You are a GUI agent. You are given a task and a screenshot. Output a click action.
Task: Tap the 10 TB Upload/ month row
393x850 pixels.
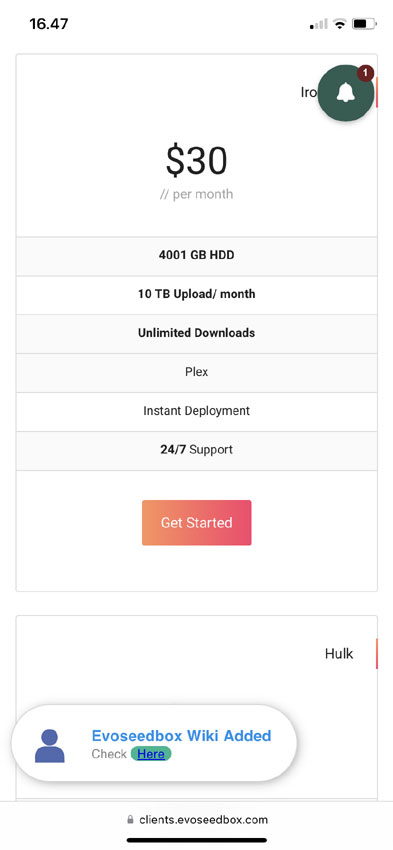197,294
